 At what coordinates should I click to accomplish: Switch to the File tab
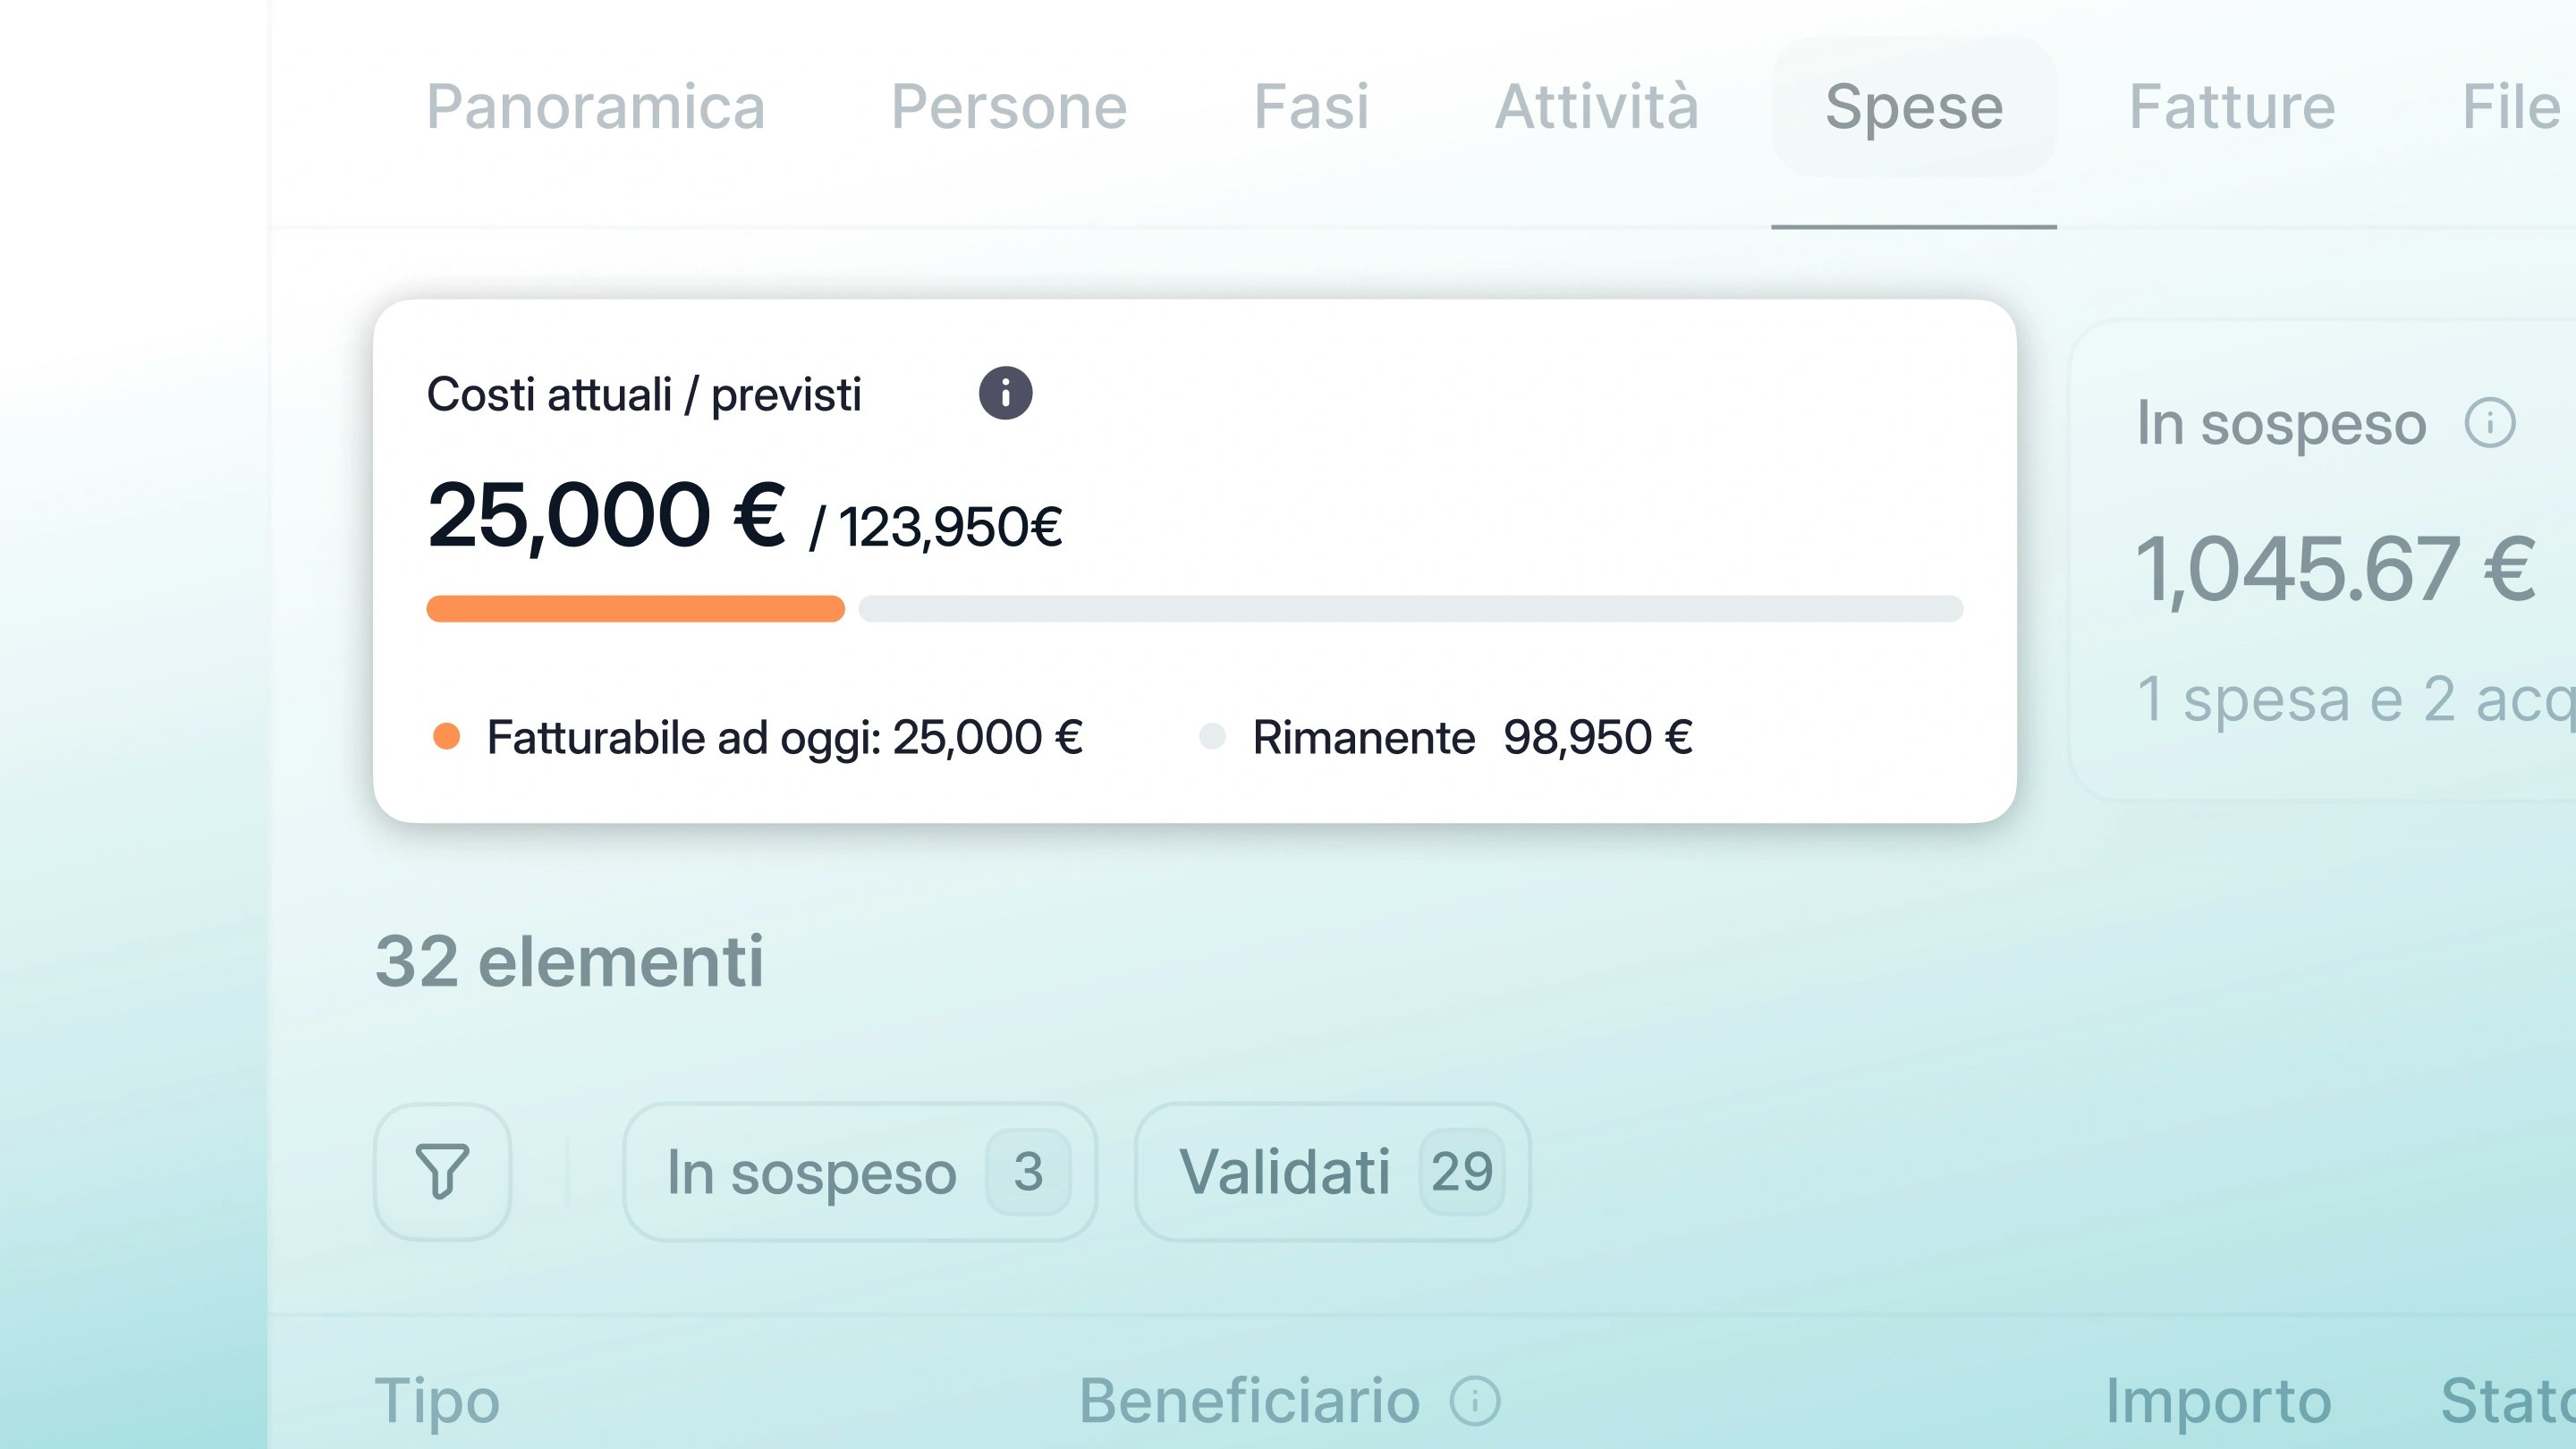tap(2510, 107)
